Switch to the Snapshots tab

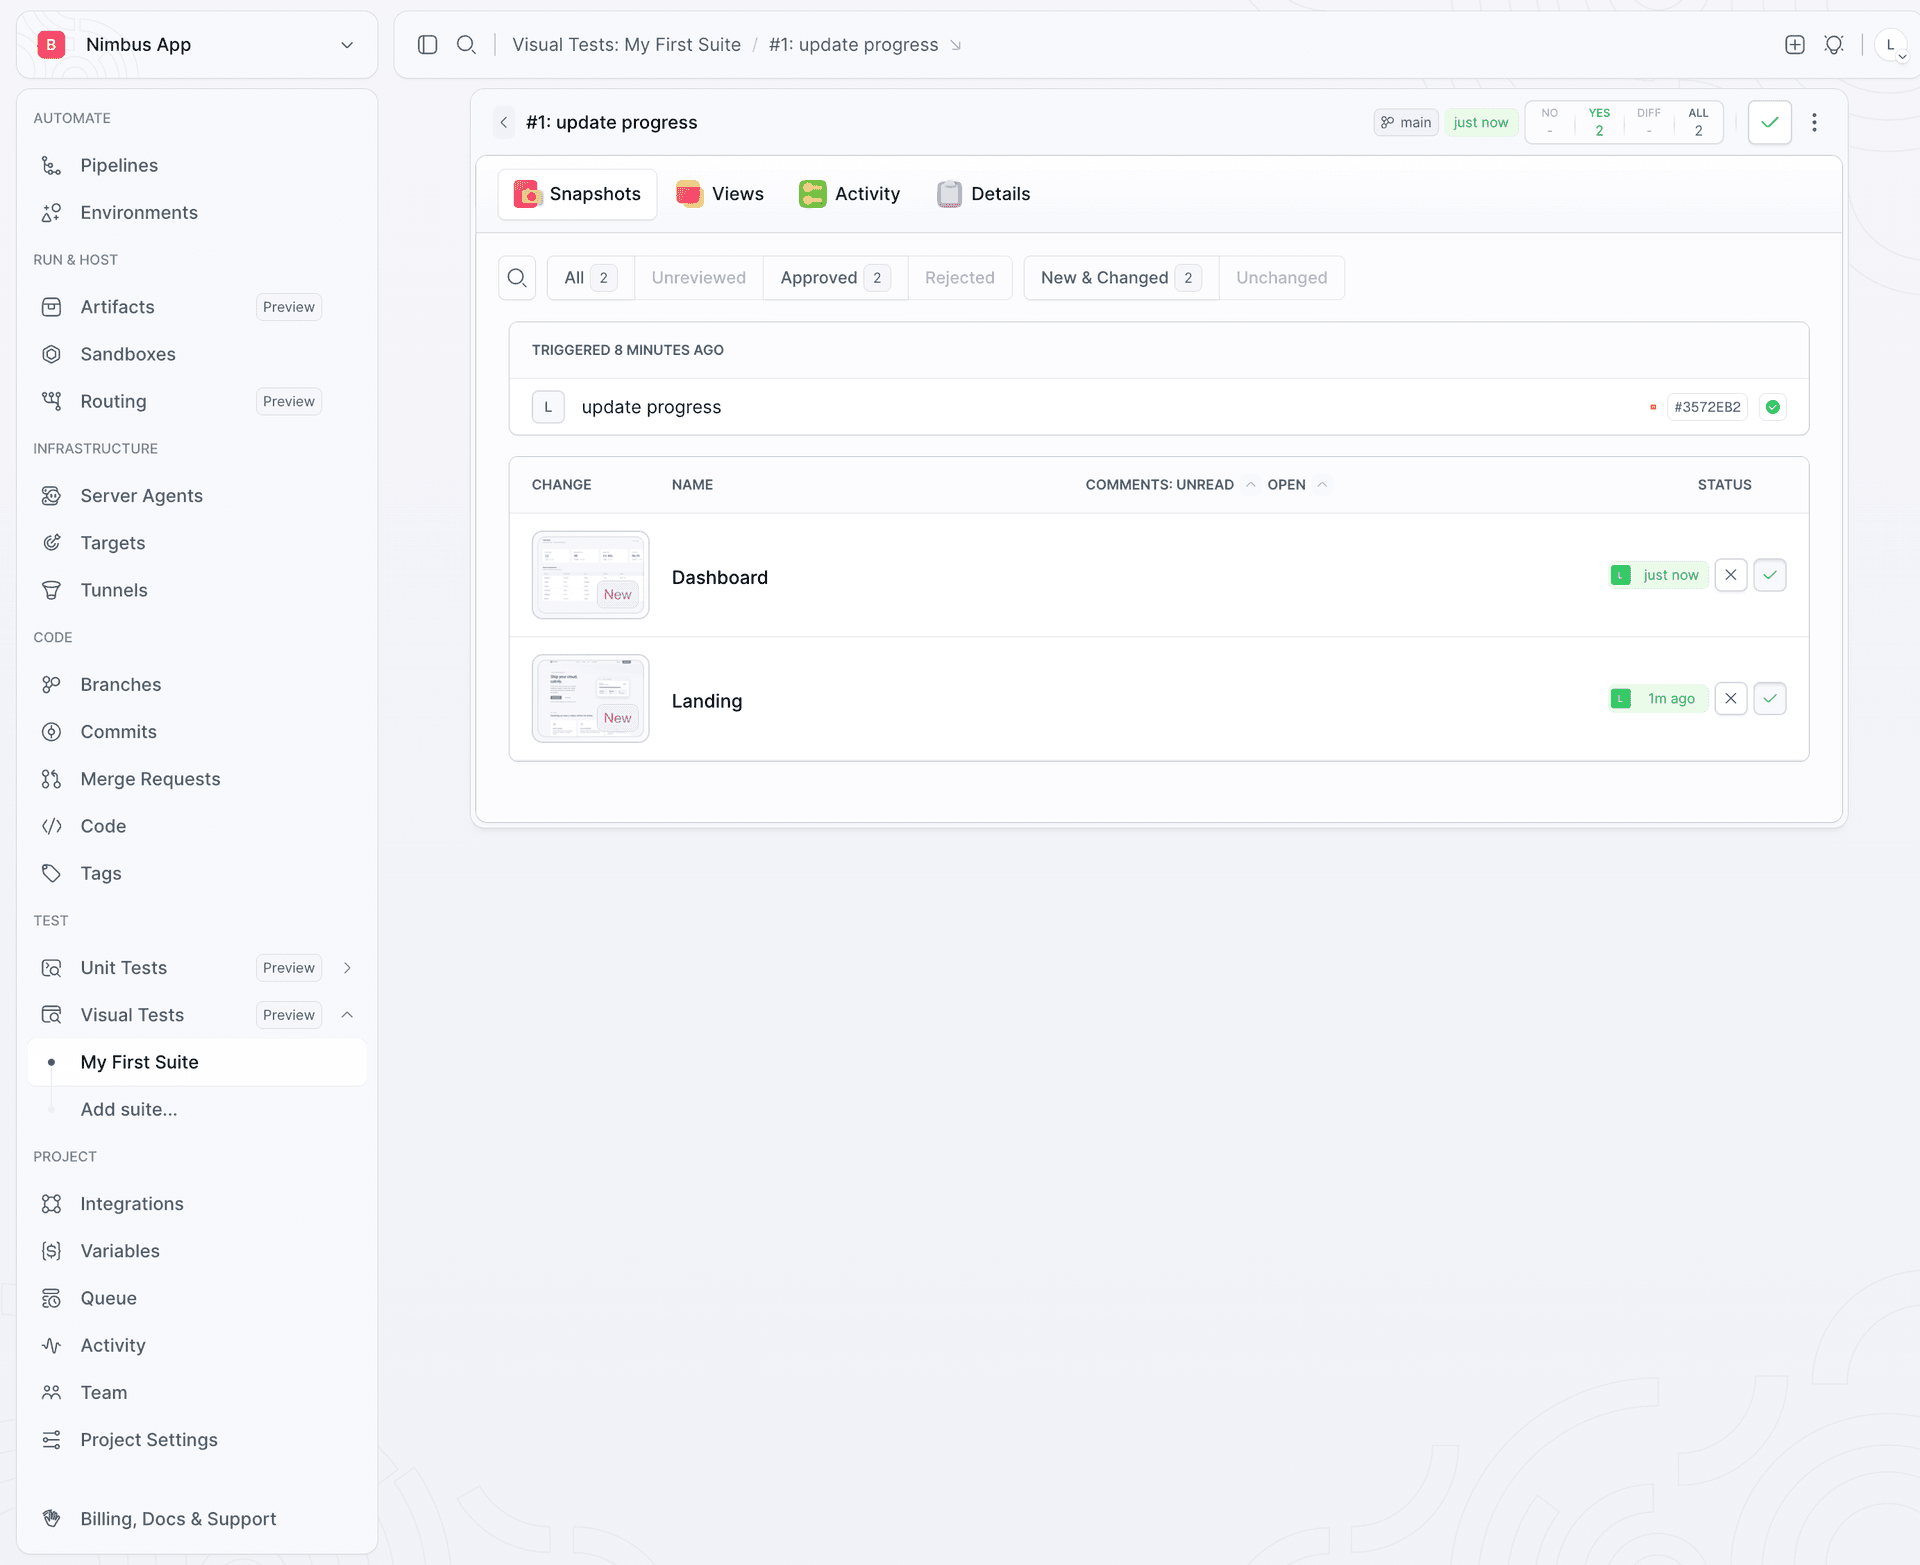pos(577,194)
